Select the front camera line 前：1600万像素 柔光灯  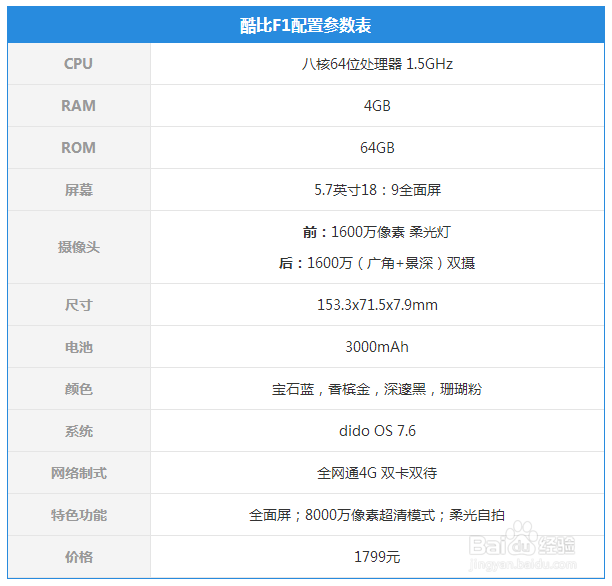click(x=377, y=232)
